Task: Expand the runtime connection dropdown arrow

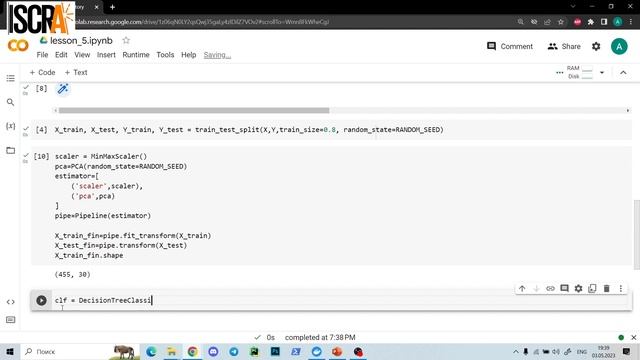Action: pos(602,73)
